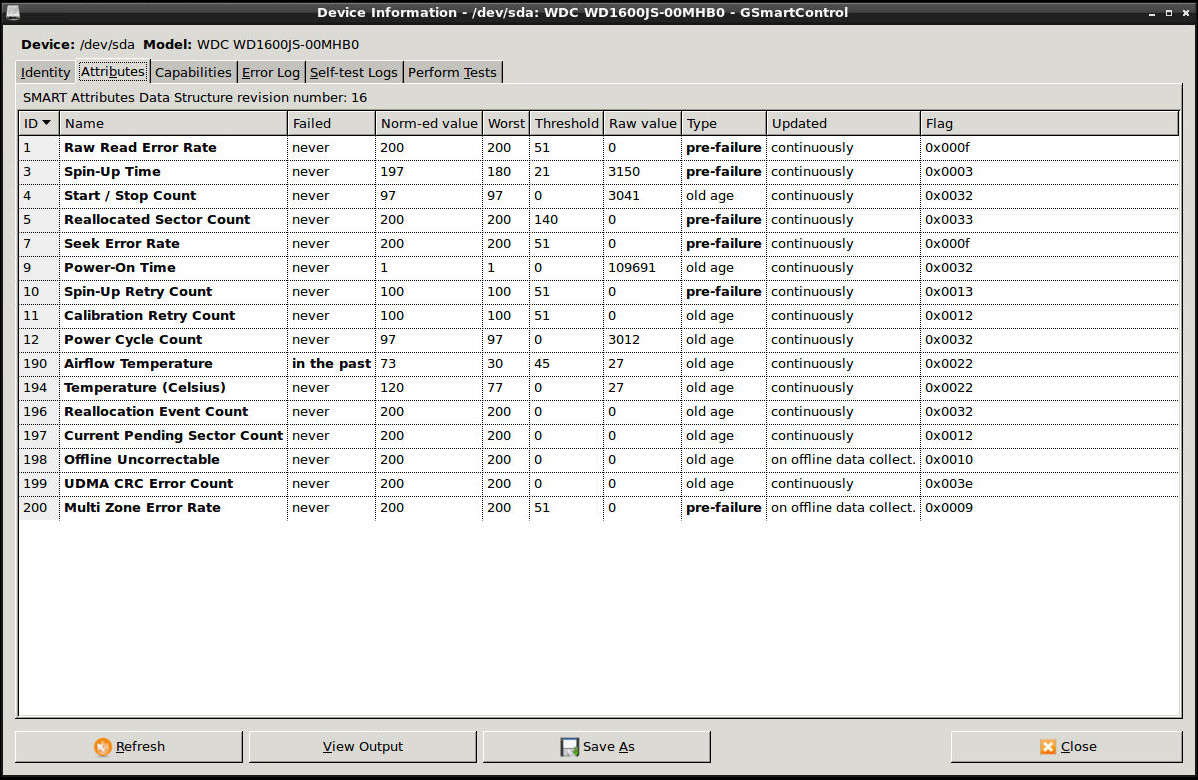
Task: Open the window menu in title bar
Action: coord(11,12)
